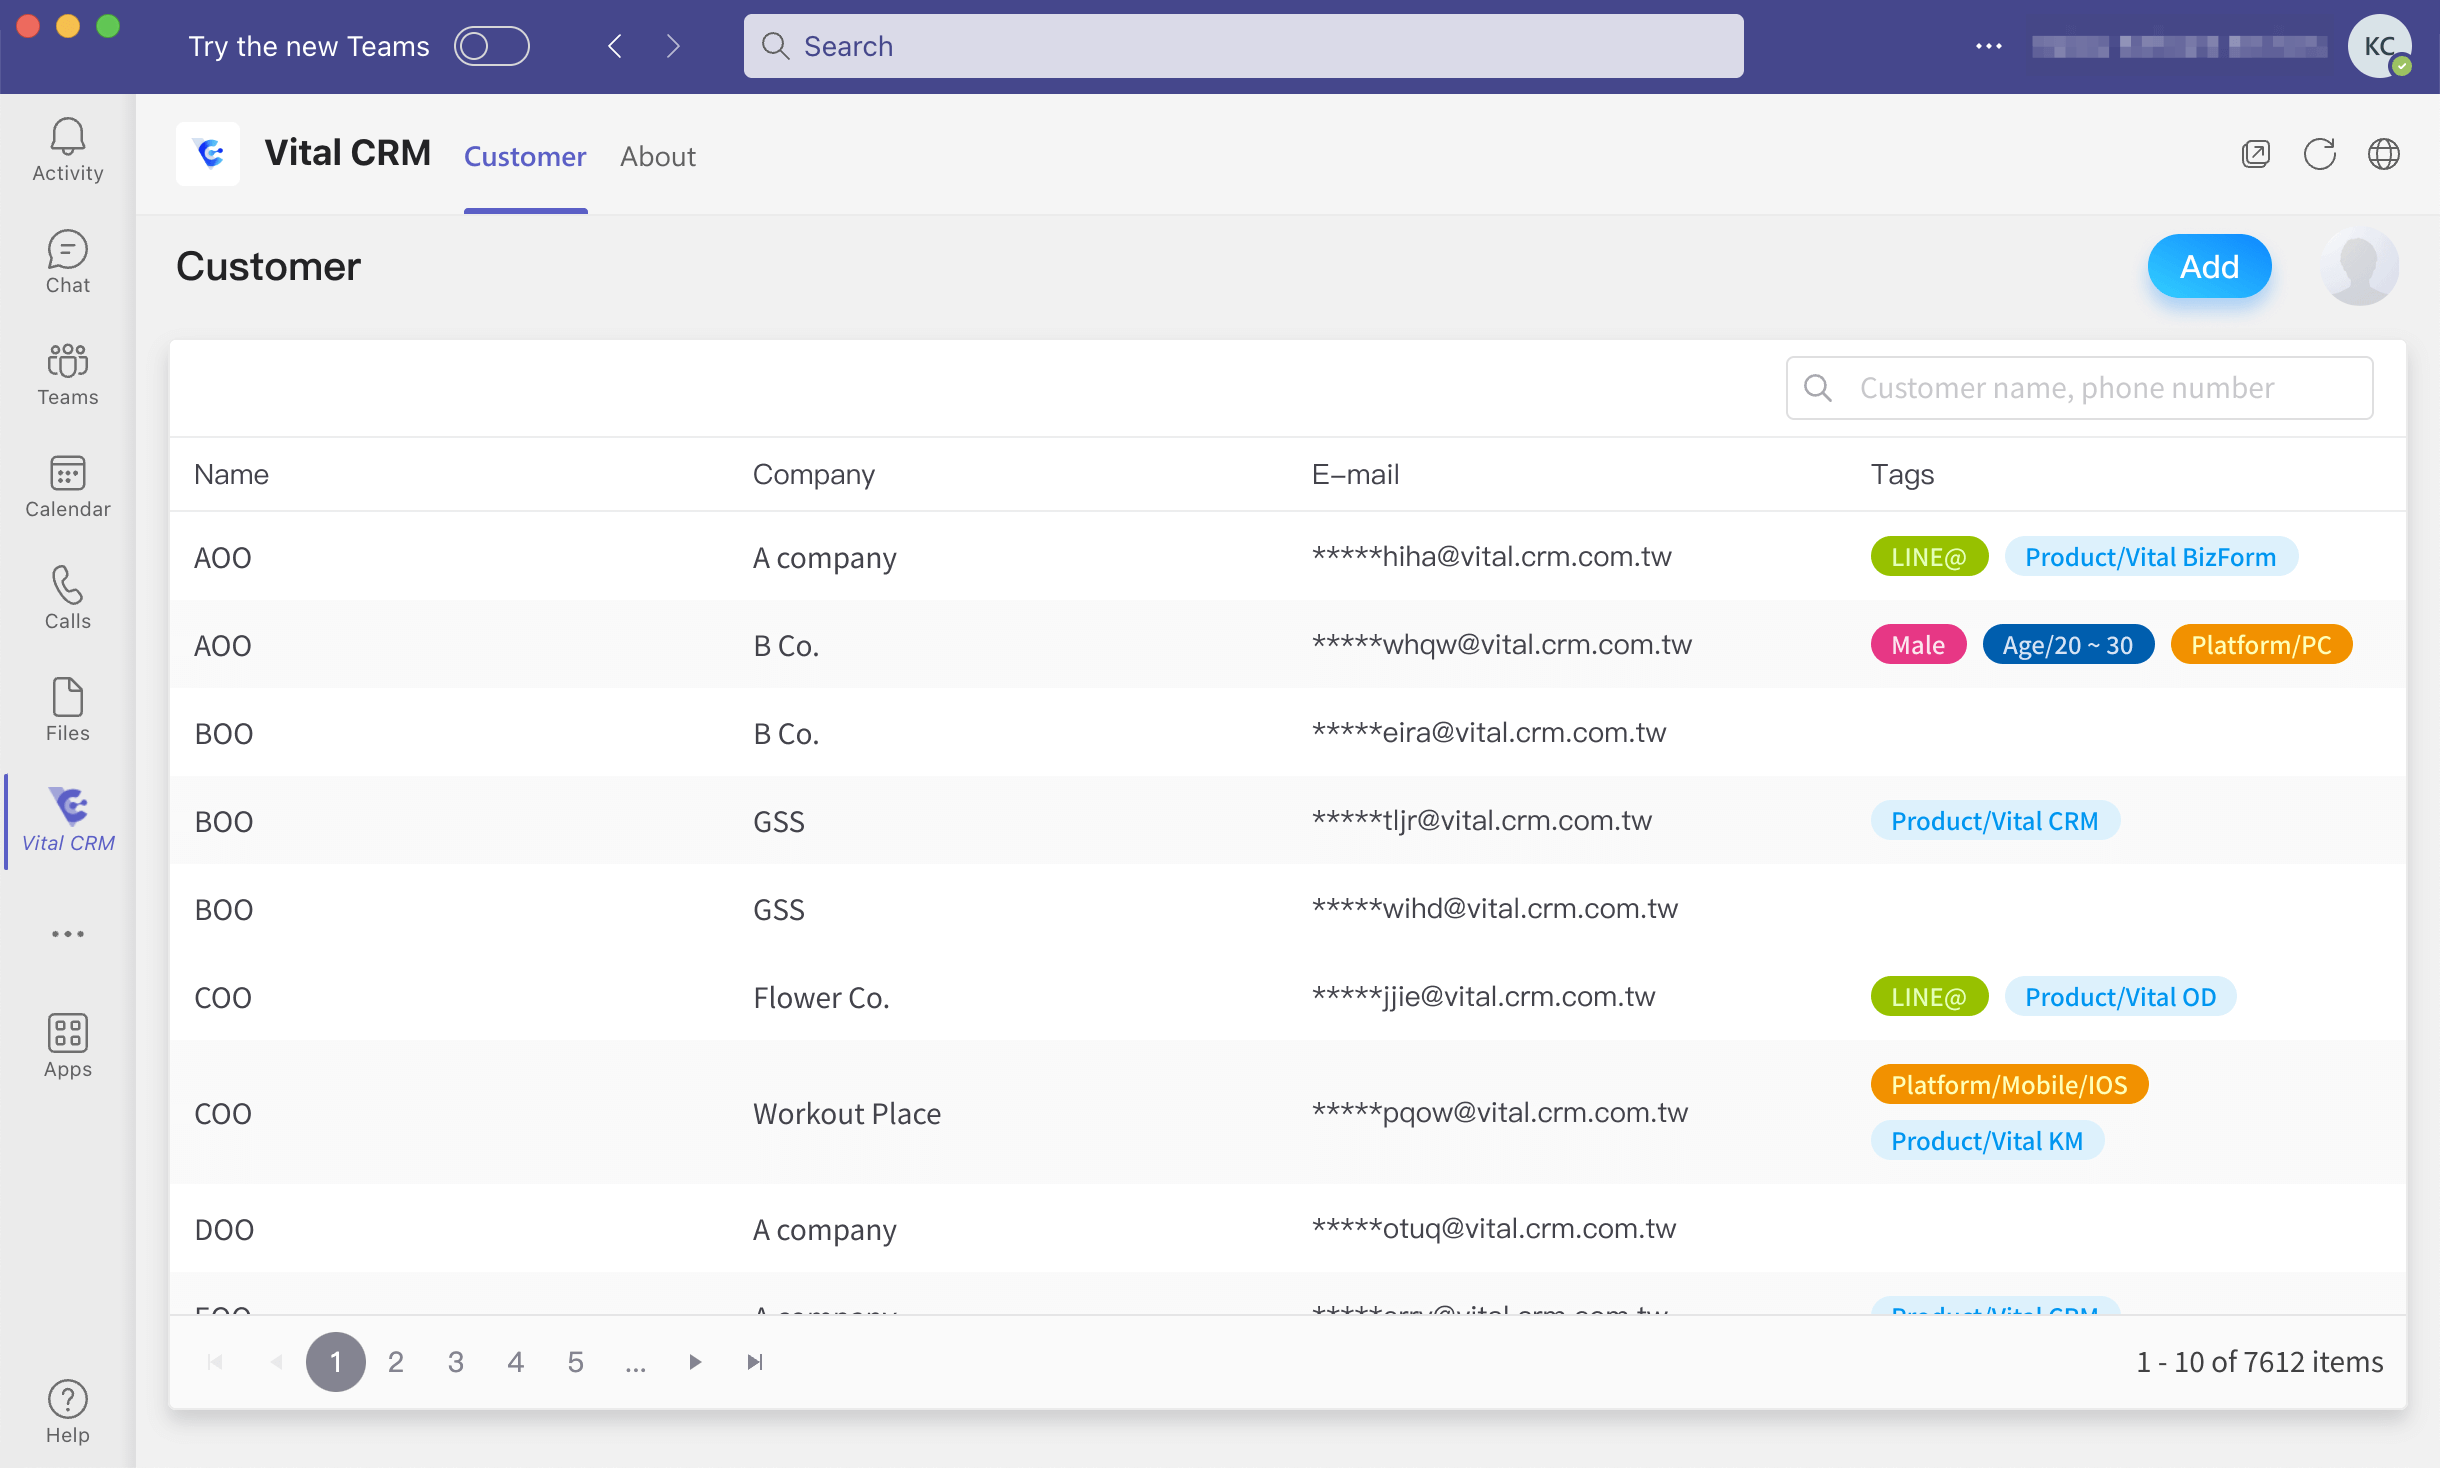Click the Tags column header
2440x1468 pixels.
click(x=1902, y=474)
